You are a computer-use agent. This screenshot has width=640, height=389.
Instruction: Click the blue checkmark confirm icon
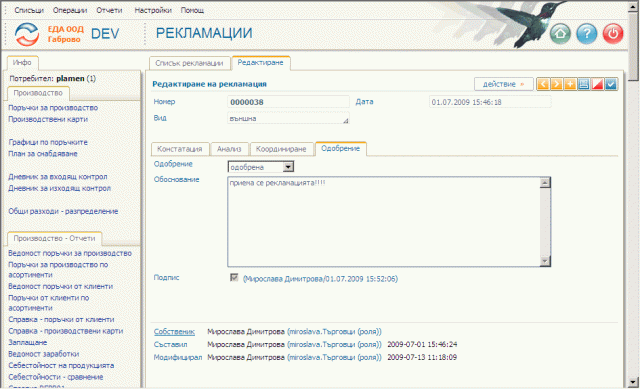coord(611,84)
